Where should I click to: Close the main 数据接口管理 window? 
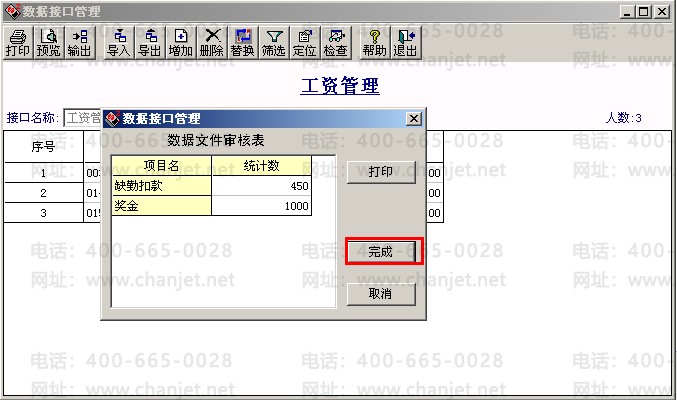661,12
